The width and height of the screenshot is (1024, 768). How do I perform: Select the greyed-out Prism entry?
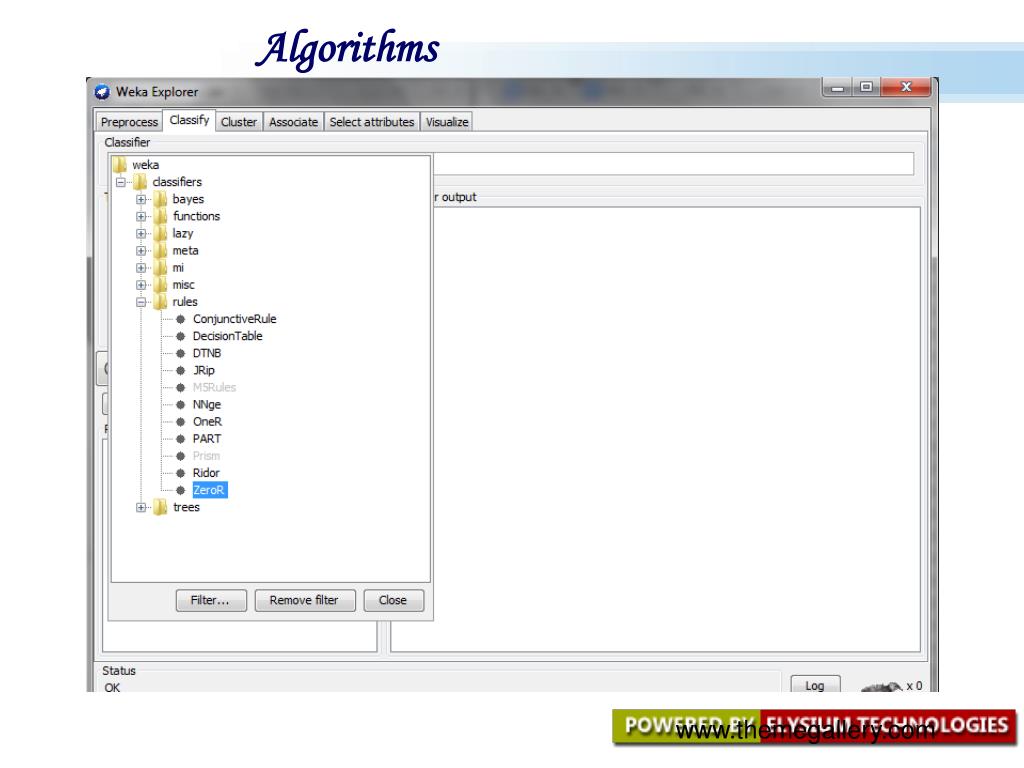coord(206,456)
